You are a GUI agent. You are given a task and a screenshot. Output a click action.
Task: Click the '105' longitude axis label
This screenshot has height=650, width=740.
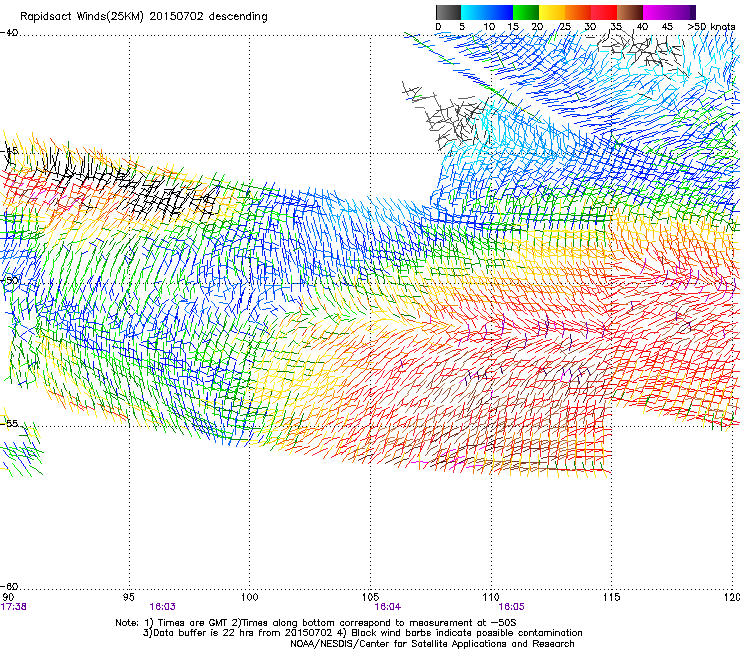pos(370,597)
